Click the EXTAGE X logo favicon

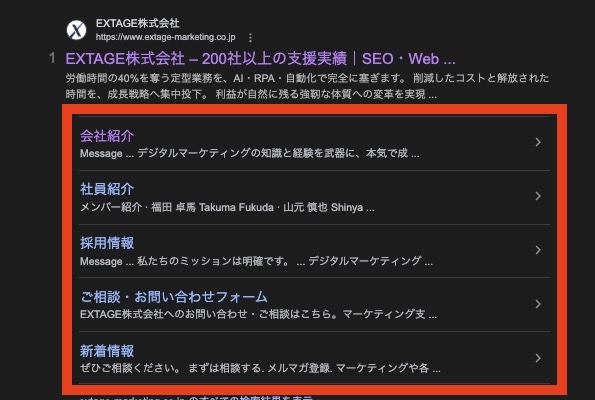(x=76, y=30)
